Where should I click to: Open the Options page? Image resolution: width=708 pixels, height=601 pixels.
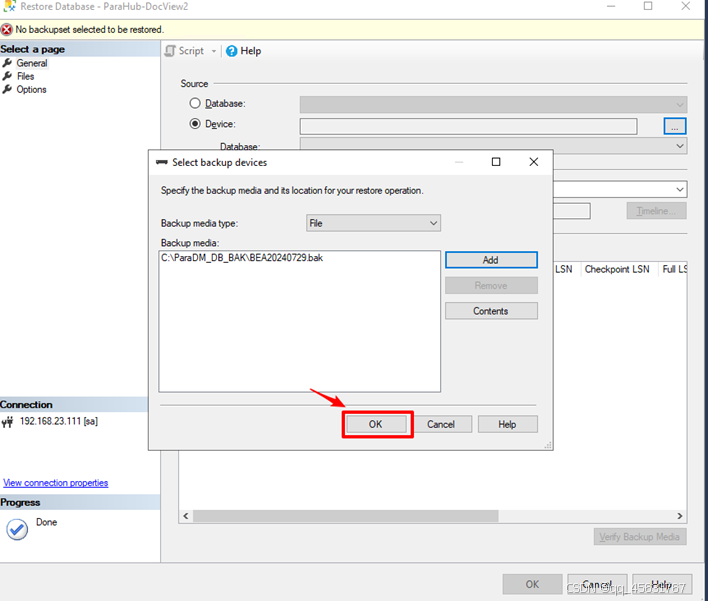(31, 89)
